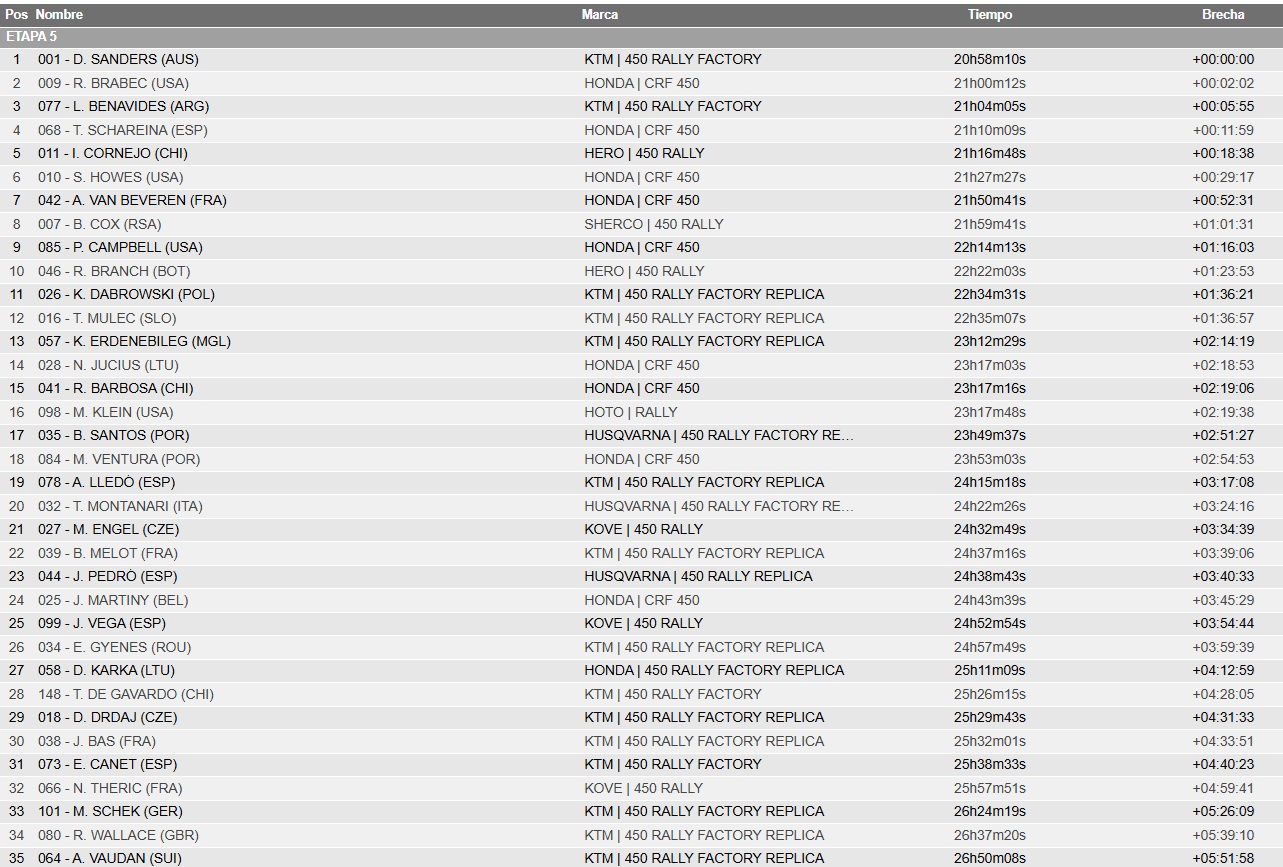Select rider 078 - A. LLEDÓ (ESP)
The height and width of the screenshot is (867, 1283).
click(x=107, y=482)
